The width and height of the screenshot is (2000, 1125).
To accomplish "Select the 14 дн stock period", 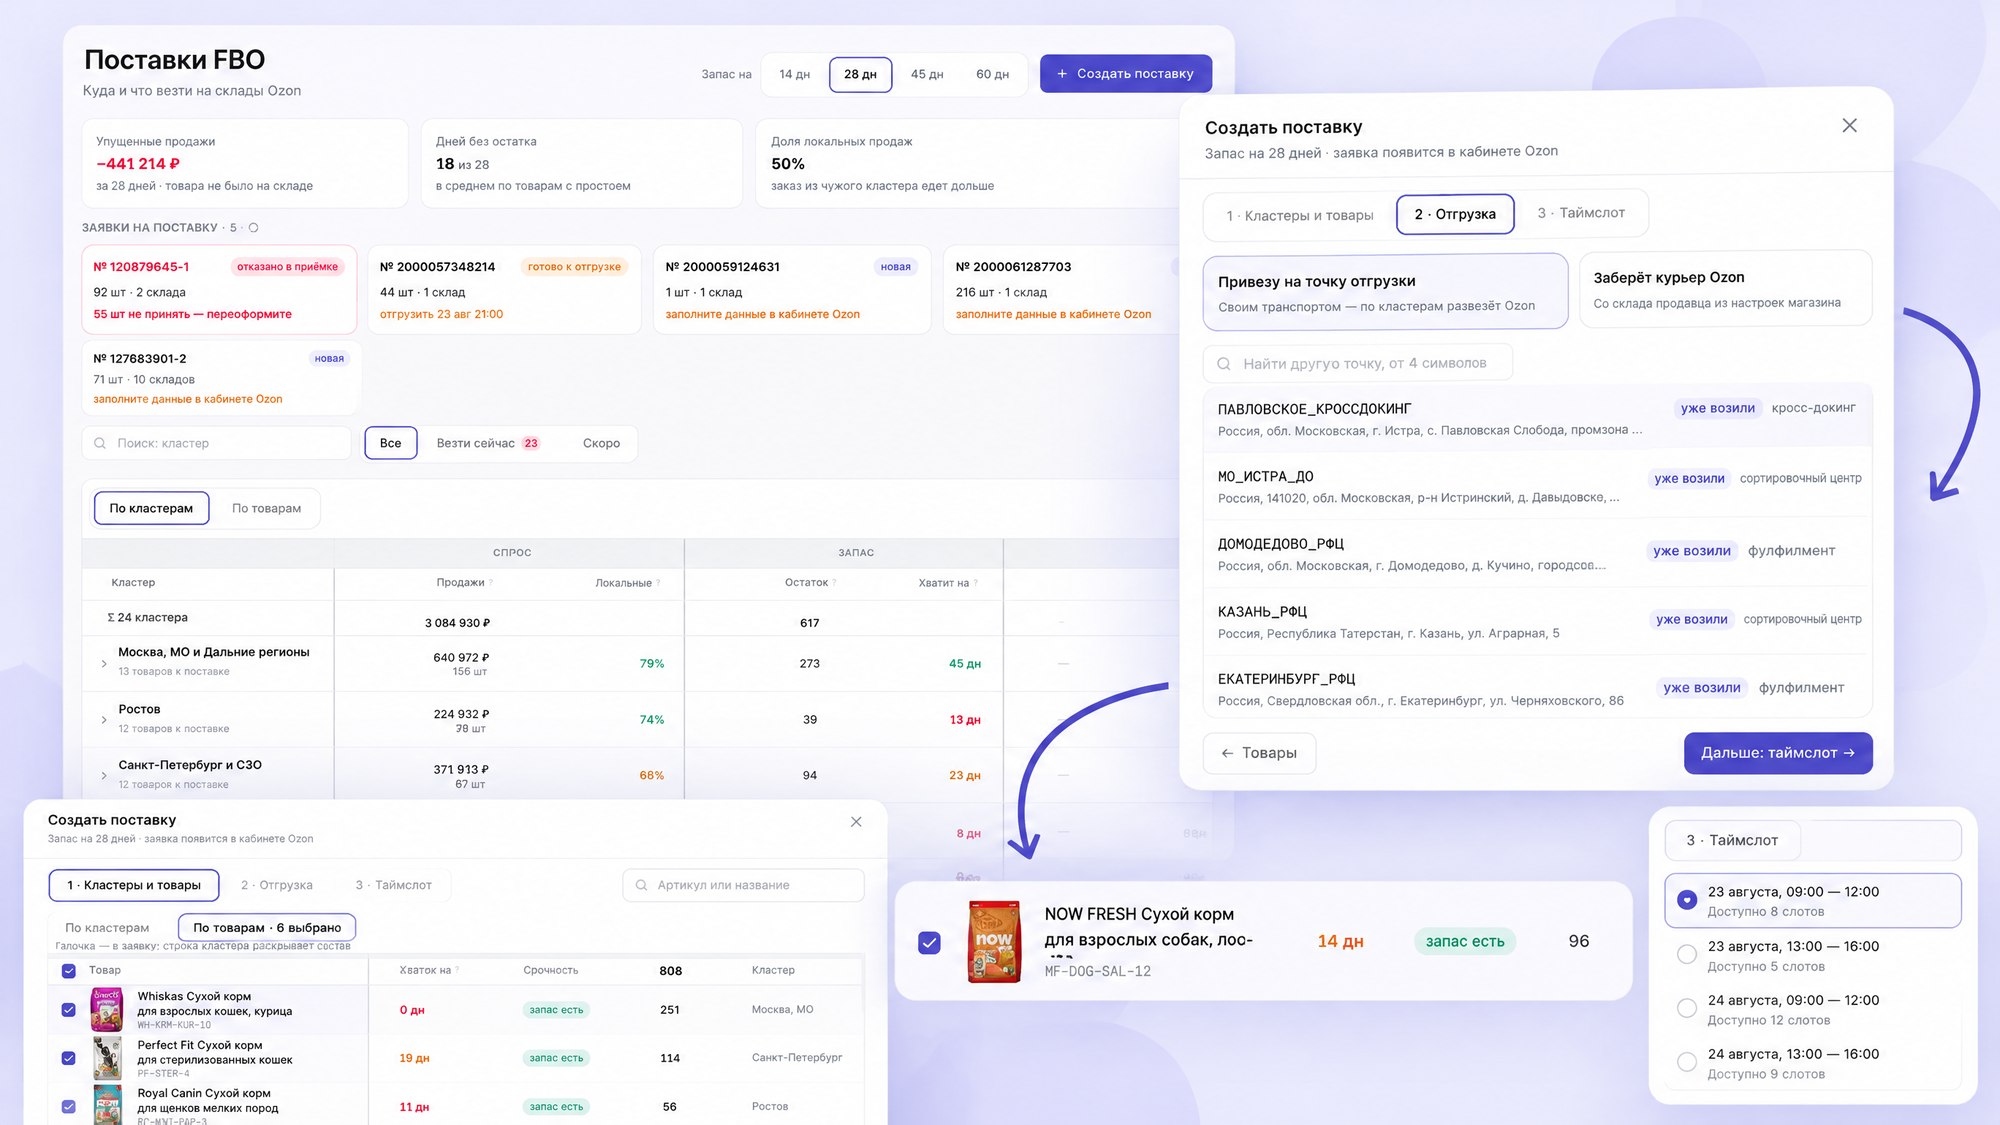I will 794,74.
